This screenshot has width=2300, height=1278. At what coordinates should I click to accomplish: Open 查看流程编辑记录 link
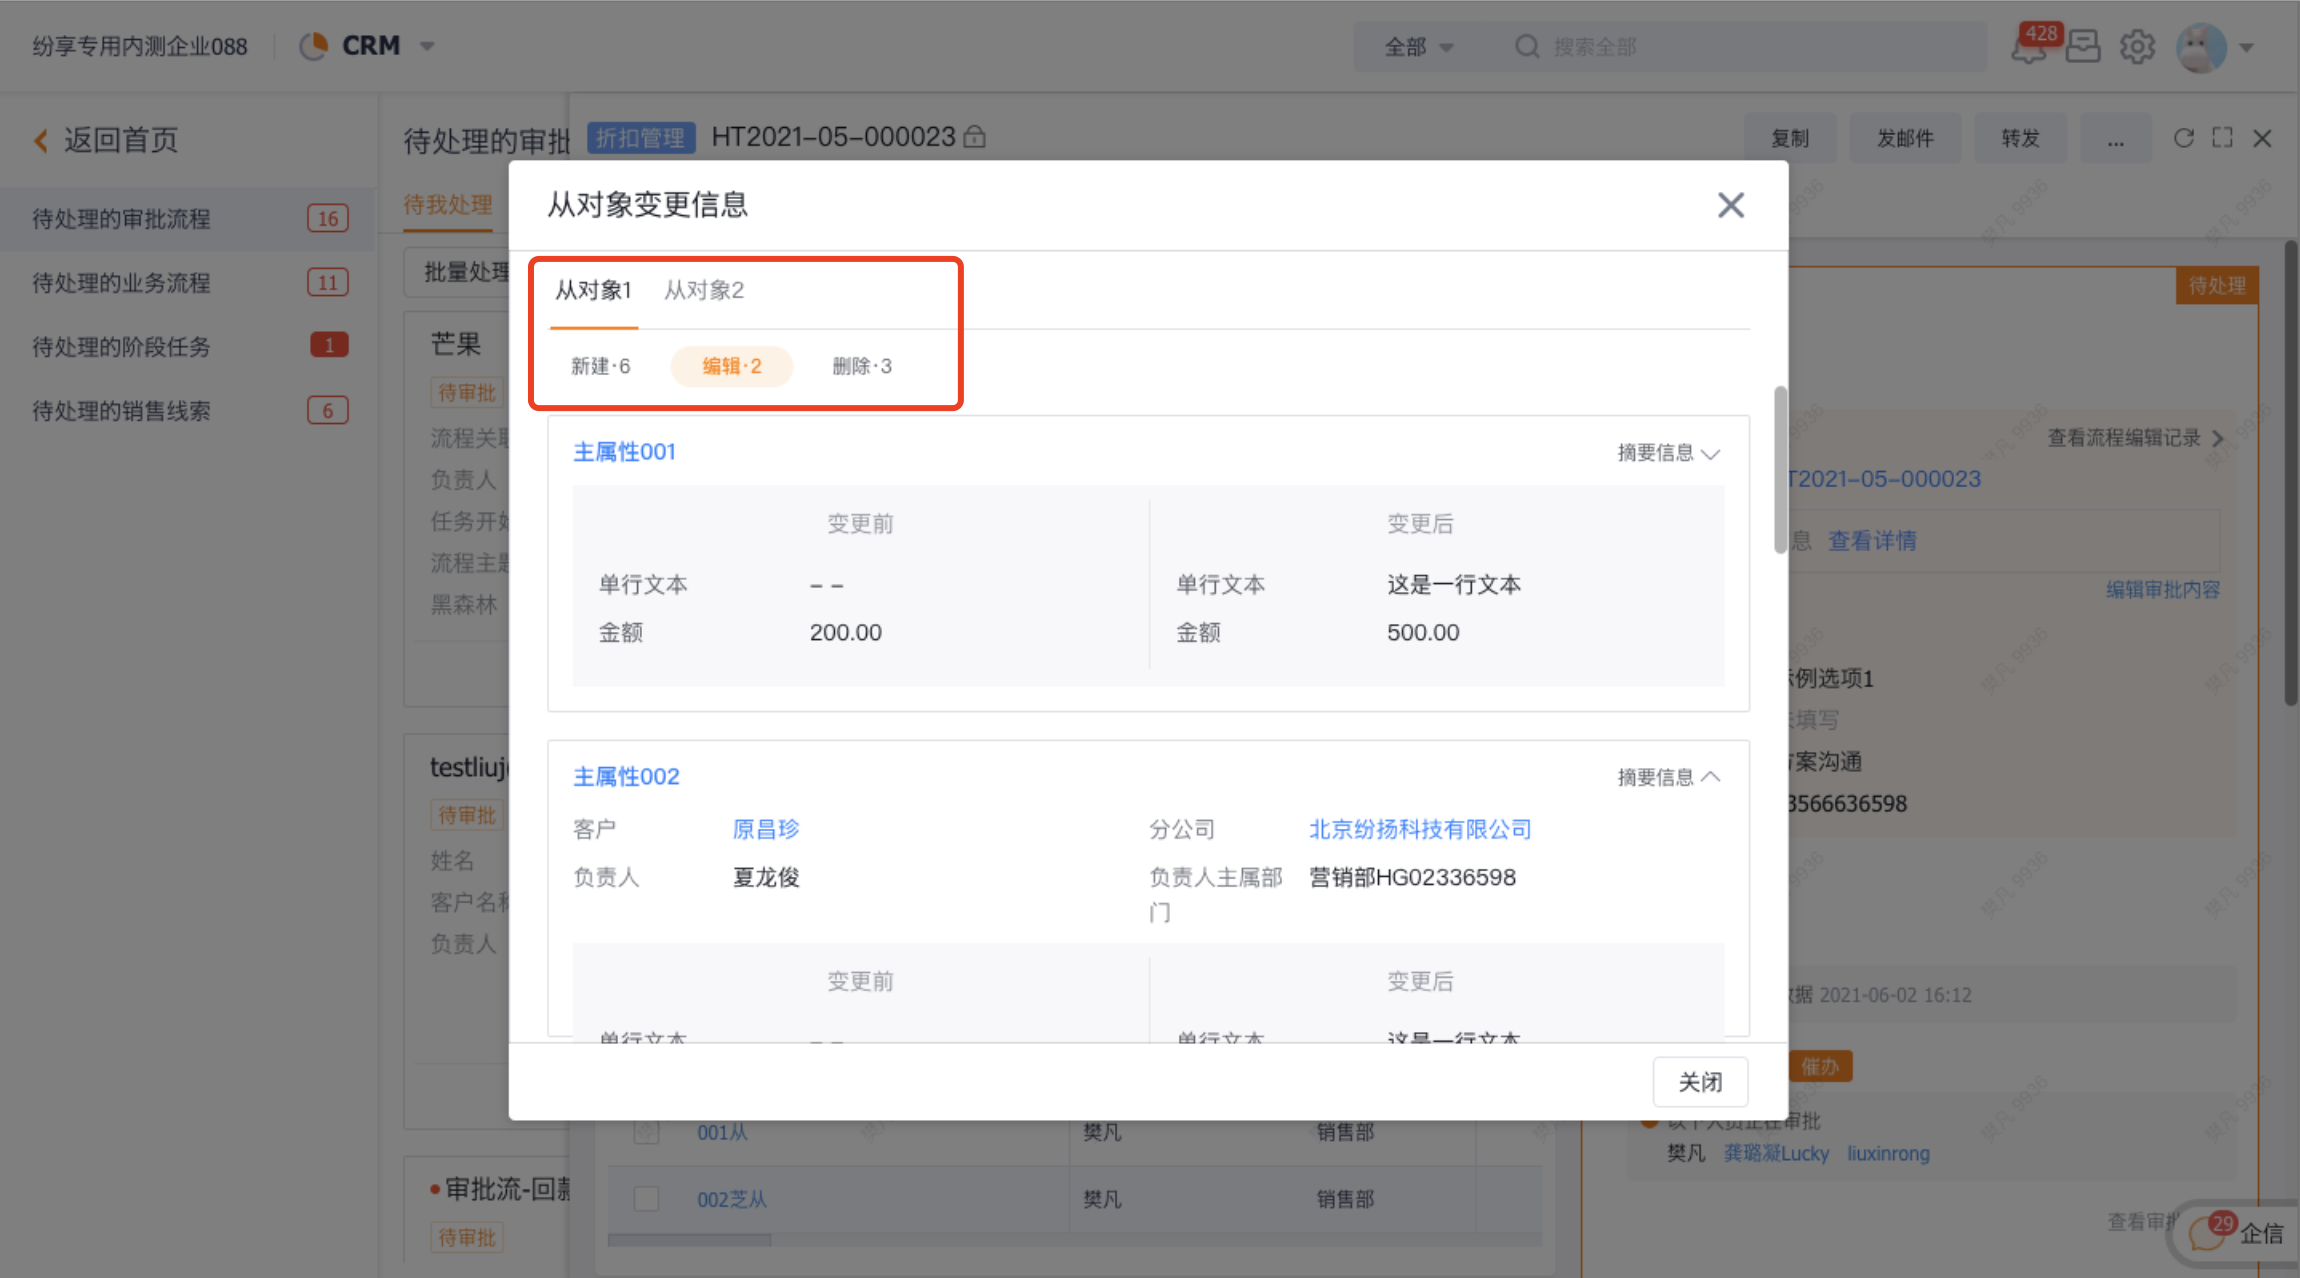(x=2134, y=438)
